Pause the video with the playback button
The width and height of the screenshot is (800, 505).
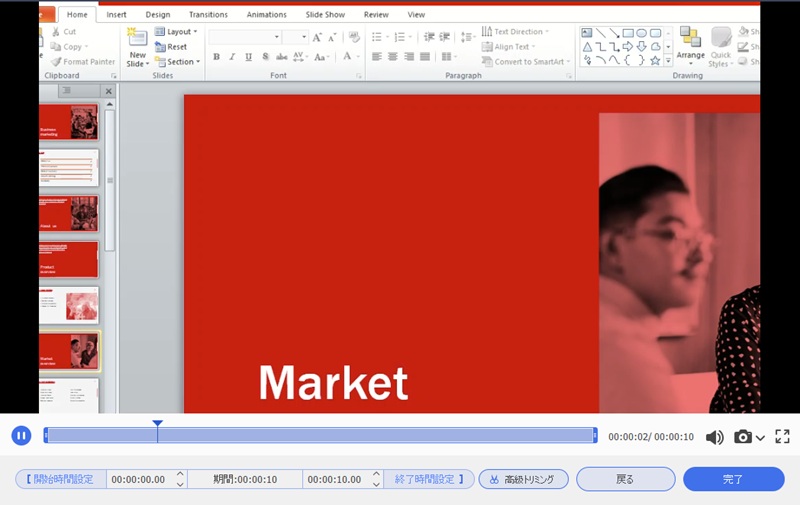click(x=21, y=436)
